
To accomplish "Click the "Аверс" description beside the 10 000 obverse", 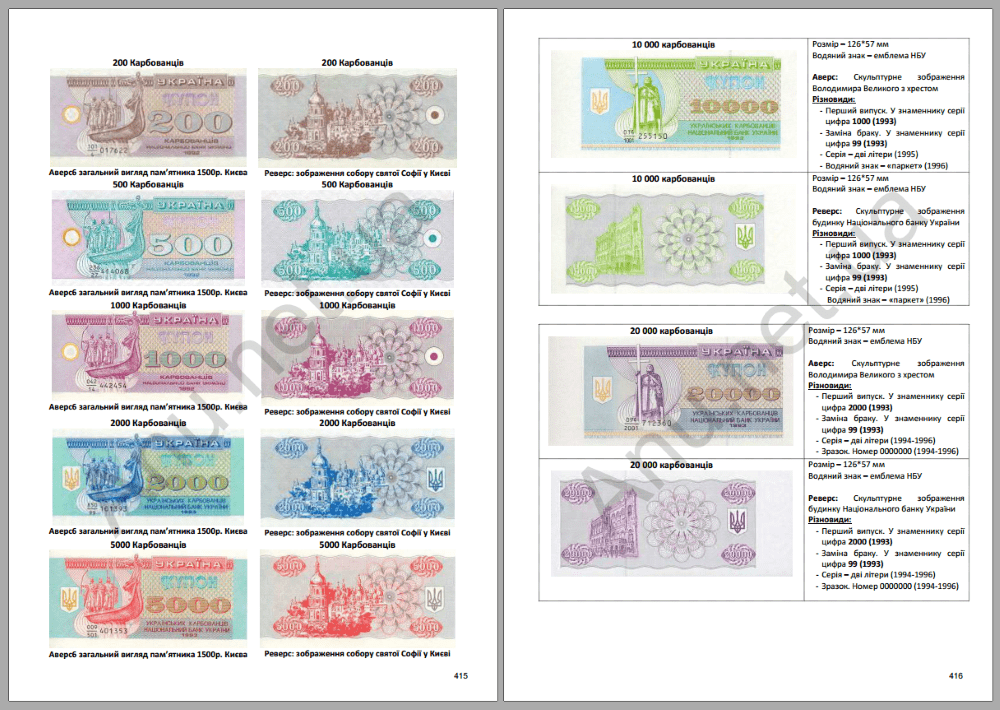I will click(x=886, y=83).
